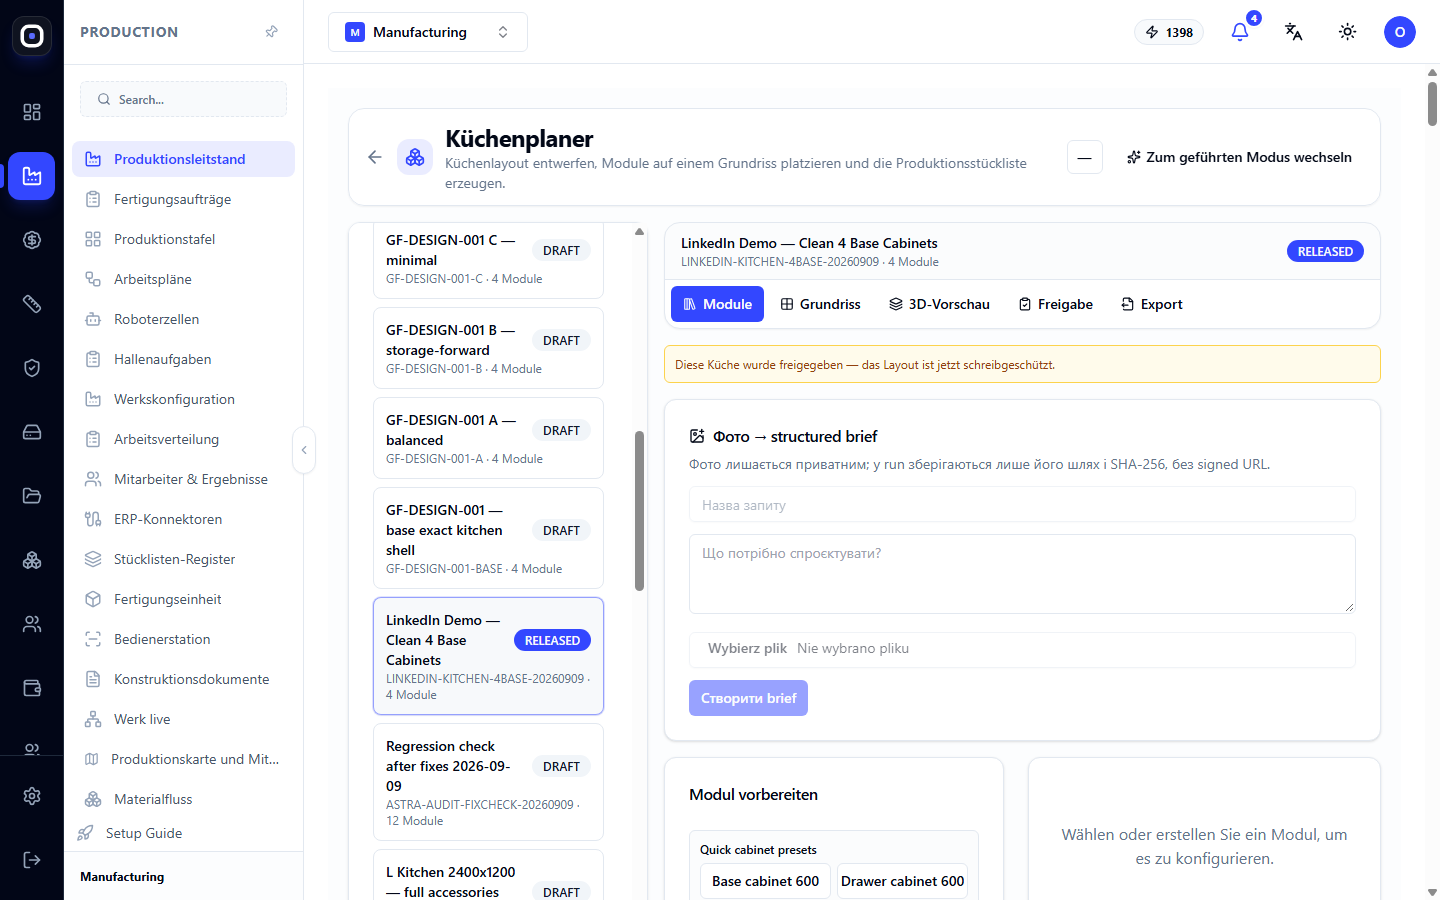Select the dollar finance icon in the rail

coord(32,240)
